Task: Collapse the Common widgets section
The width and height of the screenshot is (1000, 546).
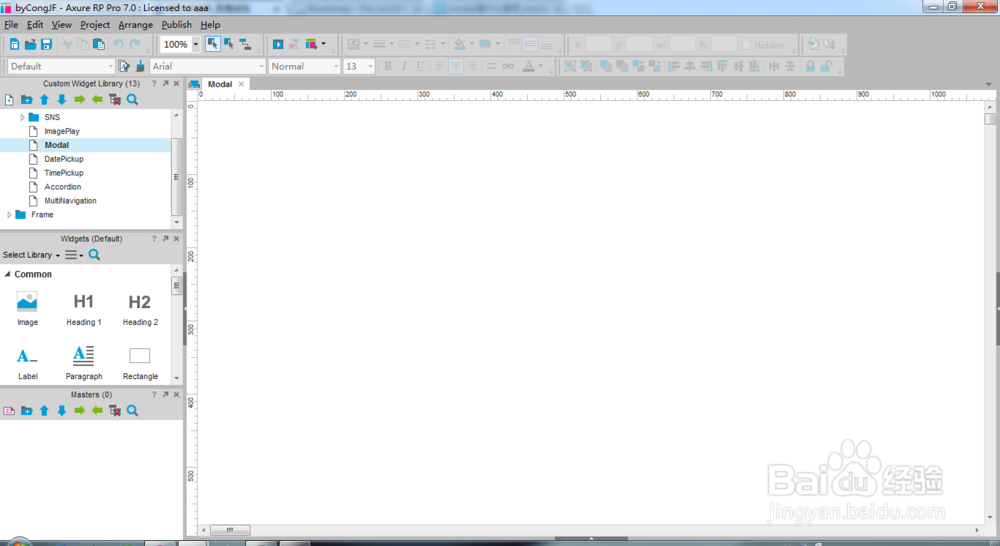Action: [8, 274]
